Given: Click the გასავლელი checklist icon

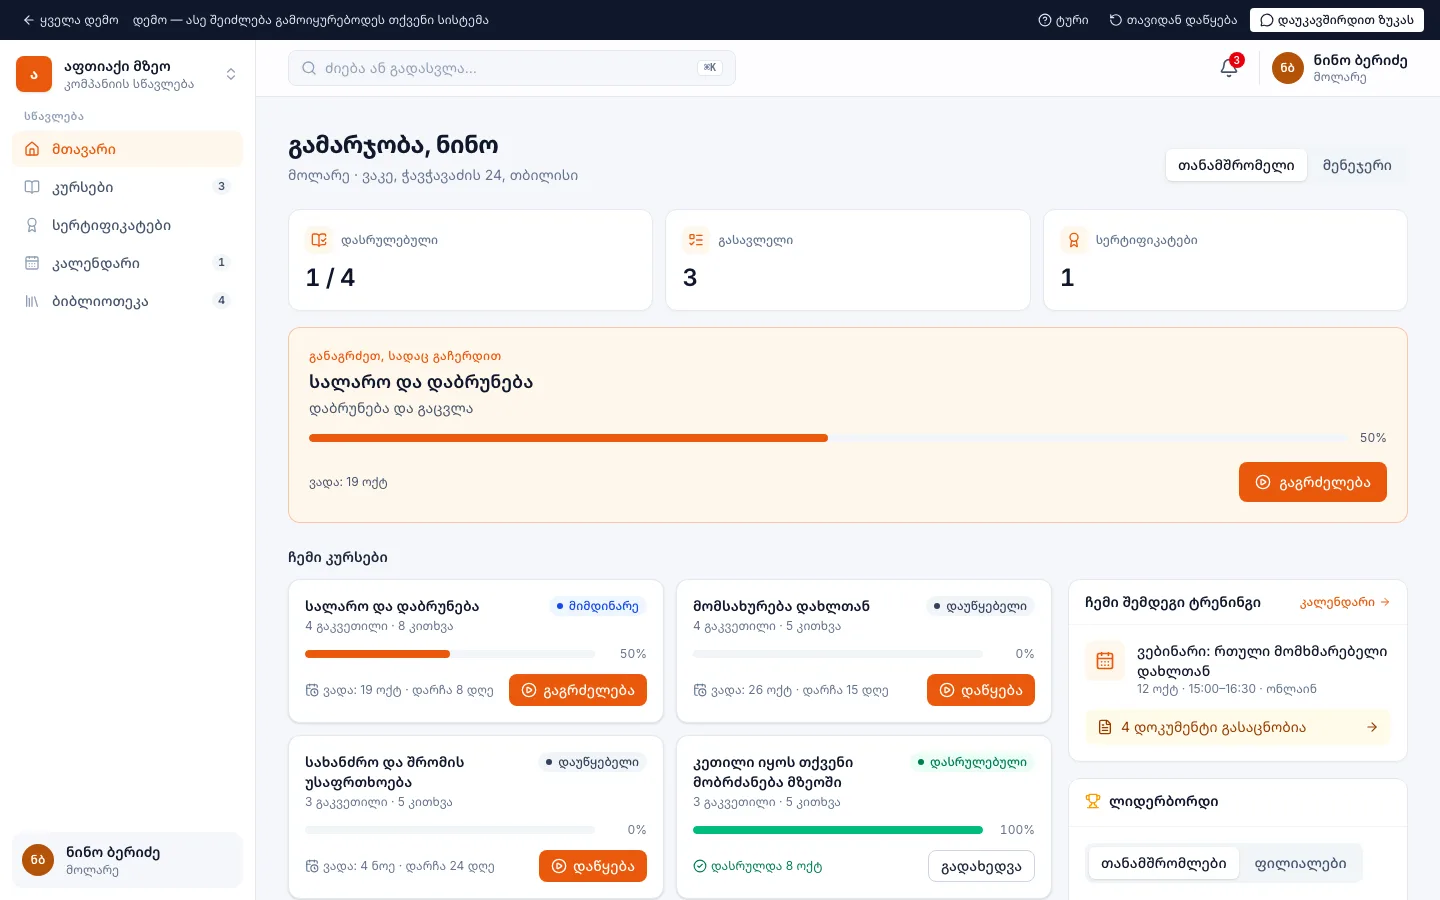Looking at the screenshot, I should [x=696, y=240].
